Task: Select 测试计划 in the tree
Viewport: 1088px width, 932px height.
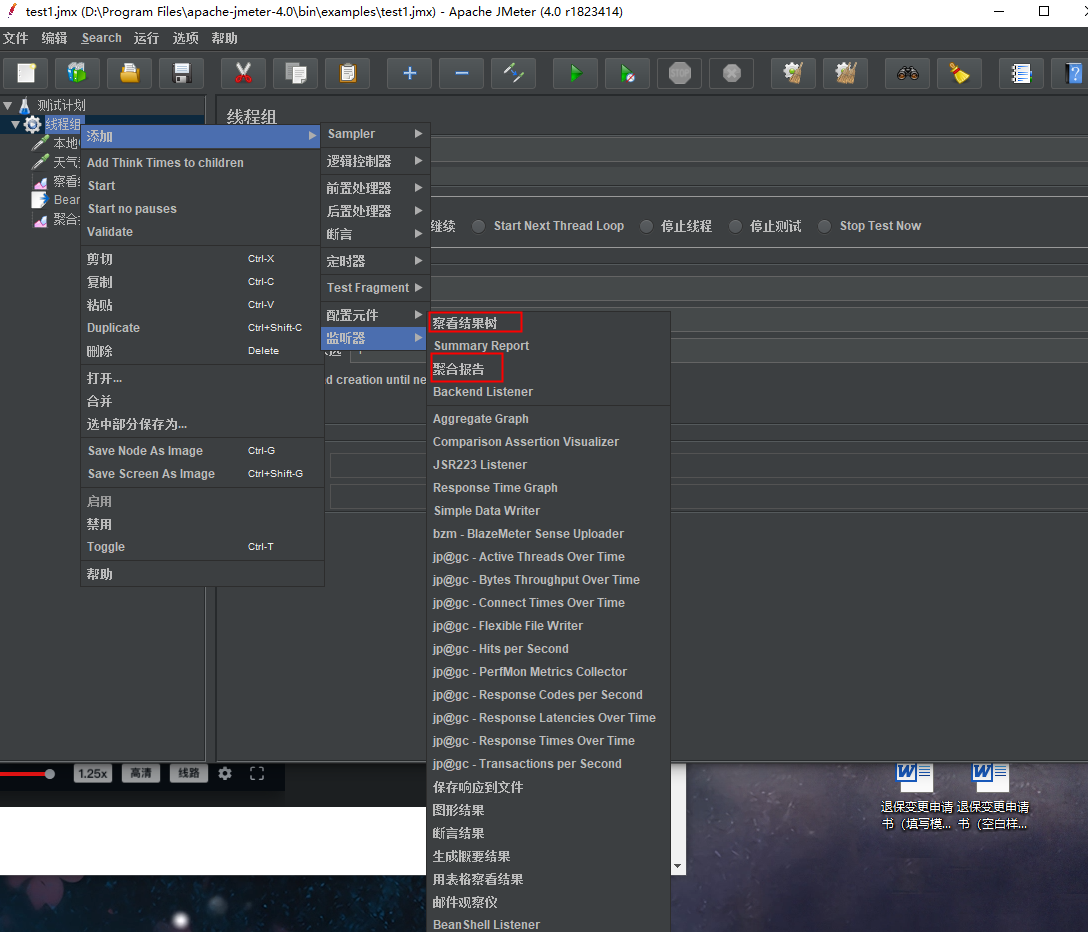Action: (61, 105)
